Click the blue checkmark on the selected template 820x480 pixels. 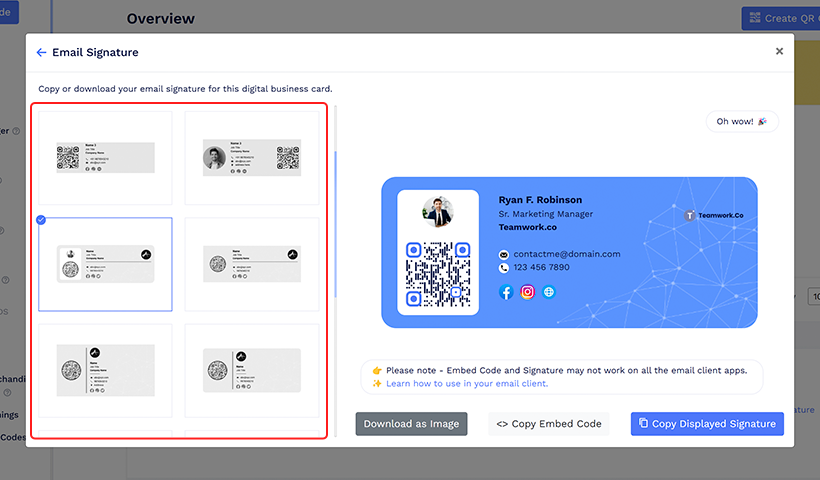[41, 220]
